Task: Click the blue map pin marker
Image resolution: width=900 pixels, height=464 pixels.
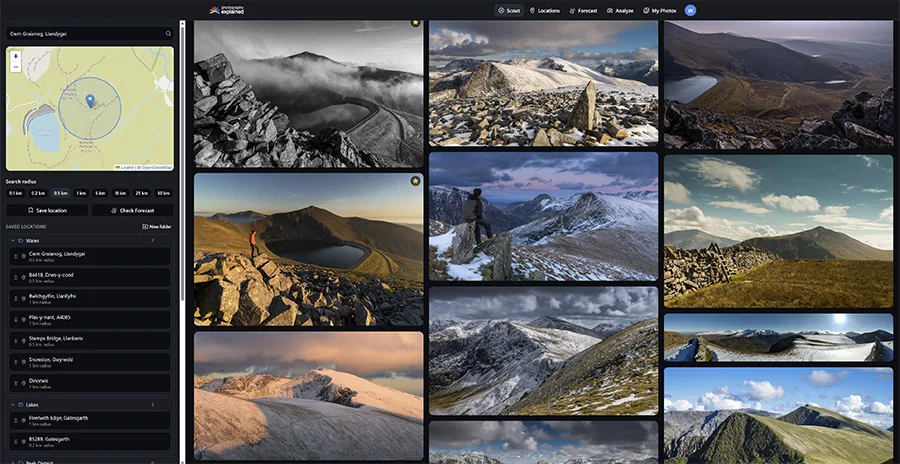Action: [x=90, y=101]
